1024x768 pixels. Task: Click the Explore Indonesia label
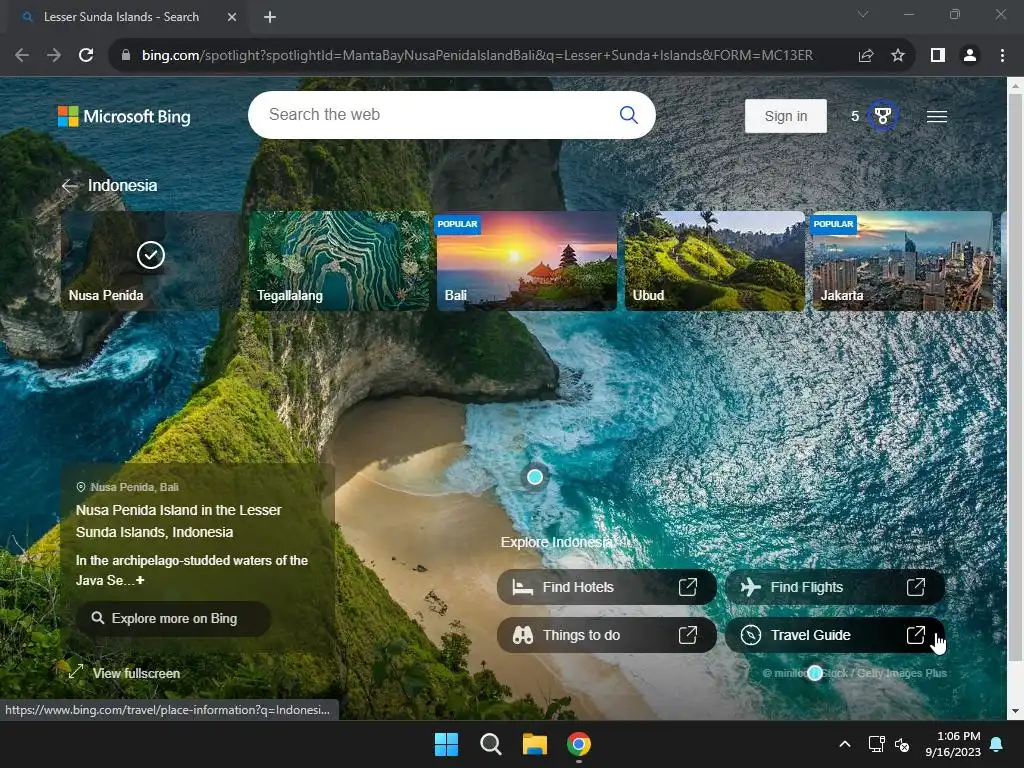point(556,542)
